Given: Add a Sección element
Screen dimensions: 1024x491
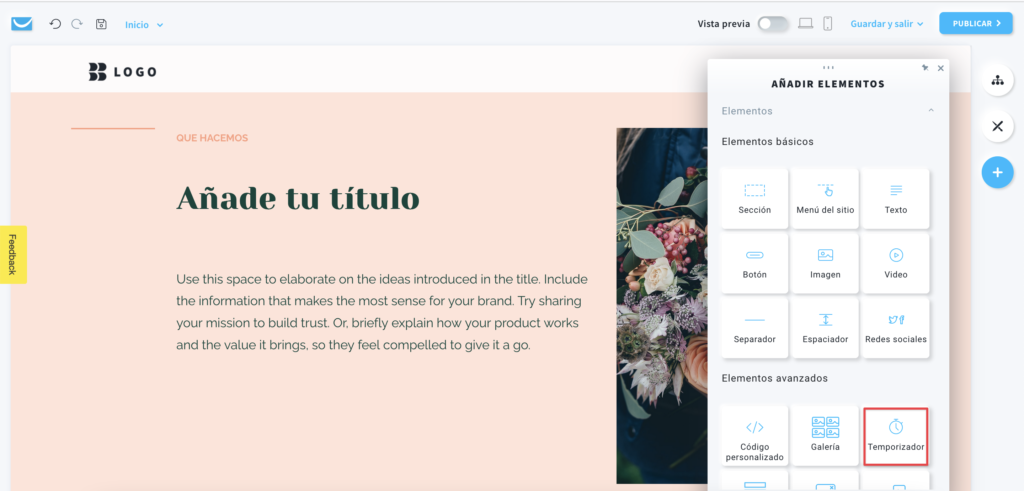Looking at the screenshot, I should coord(755,198).
